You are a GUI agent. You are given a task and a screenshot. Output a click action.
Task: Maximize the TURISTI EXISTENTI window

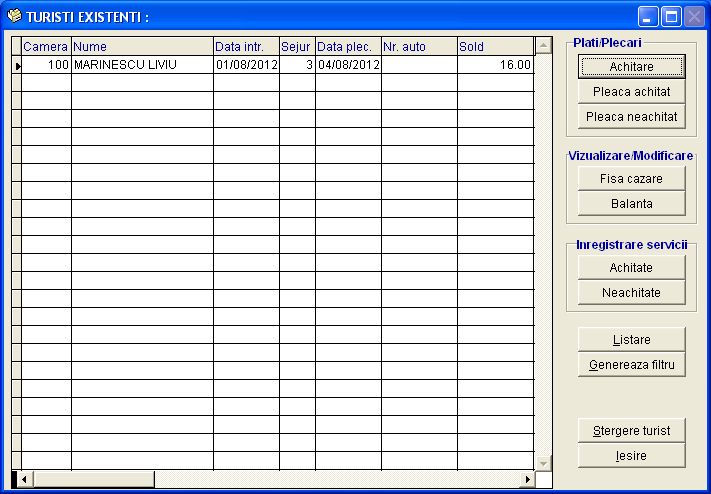coord(671,17)
